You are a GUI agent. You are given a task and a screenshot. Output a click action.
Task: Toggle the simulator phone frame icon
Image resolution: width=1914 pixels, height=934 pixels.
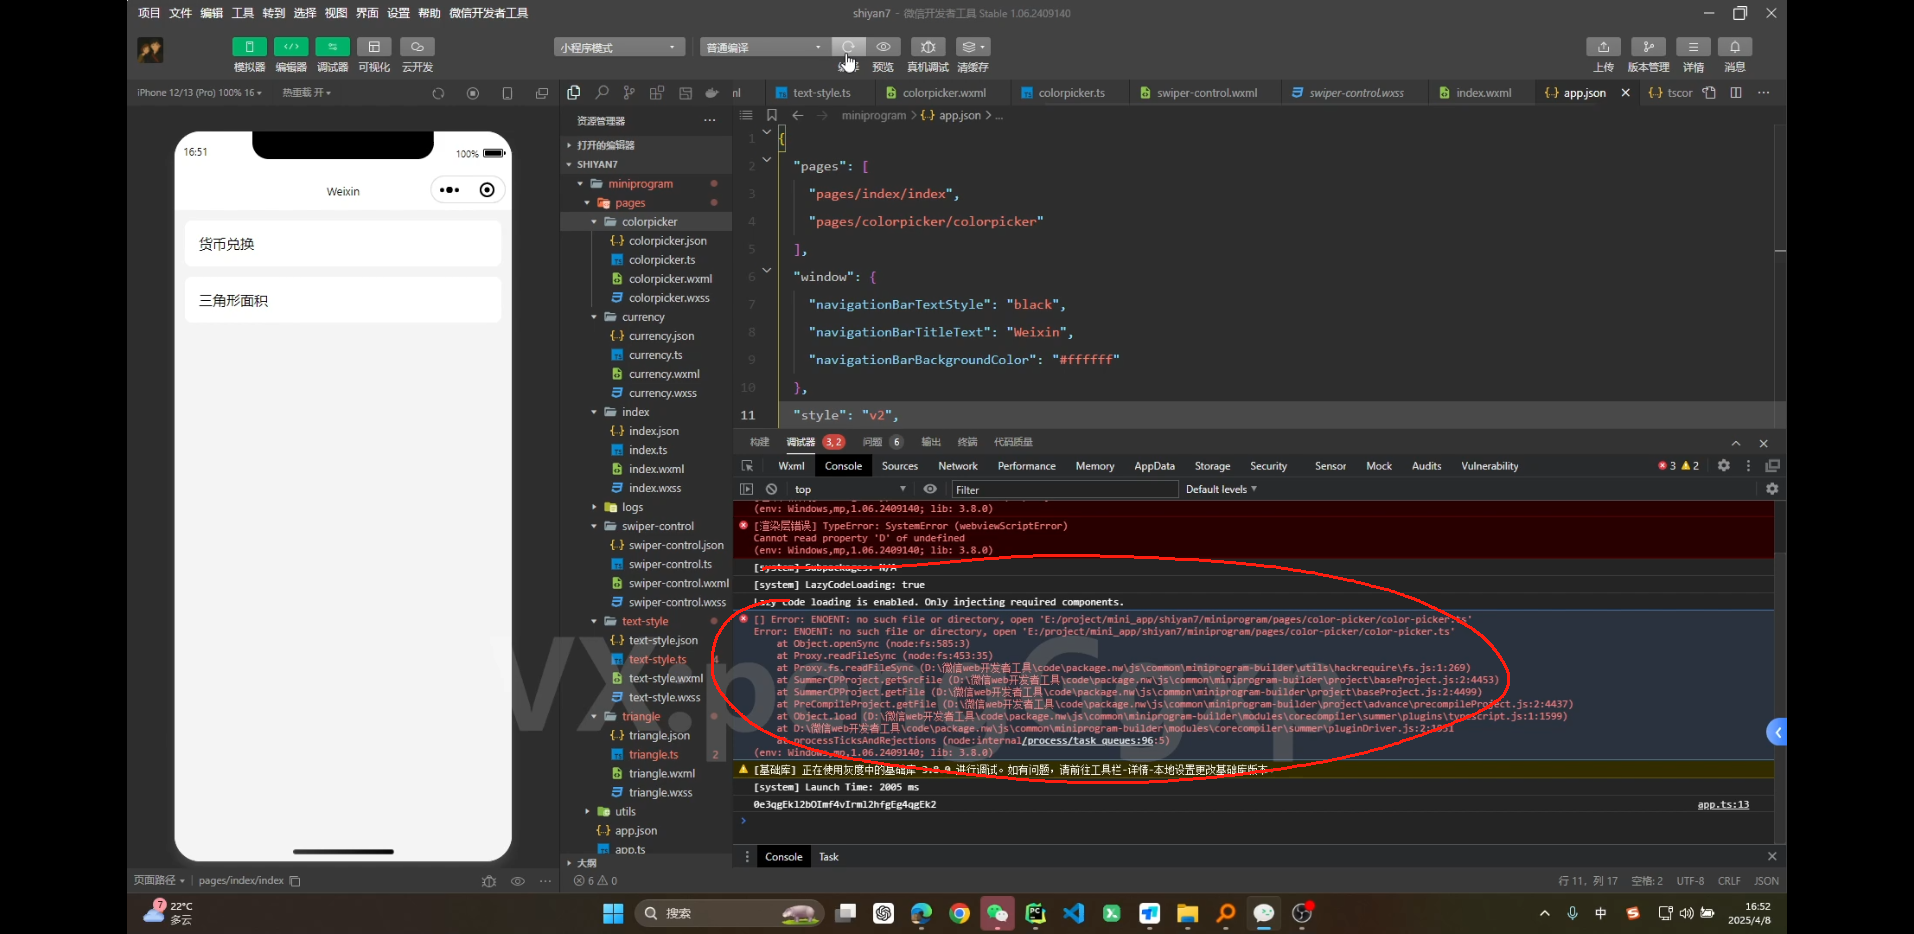(507, 93)
